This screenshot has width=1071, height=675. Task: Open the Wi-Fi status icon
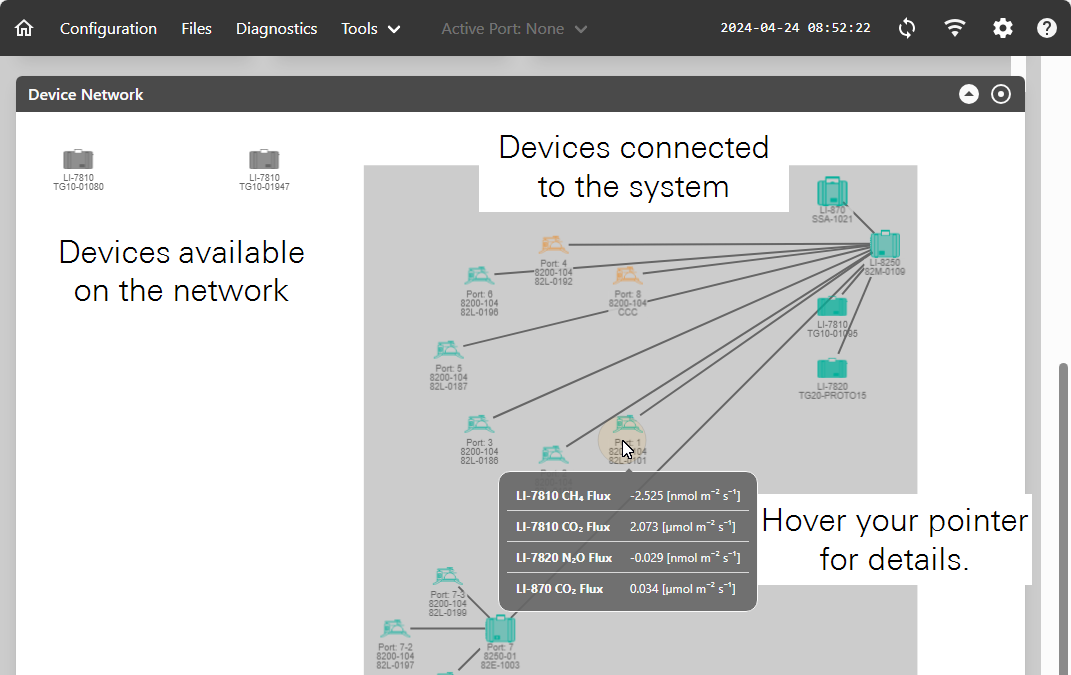pos(954,28)
